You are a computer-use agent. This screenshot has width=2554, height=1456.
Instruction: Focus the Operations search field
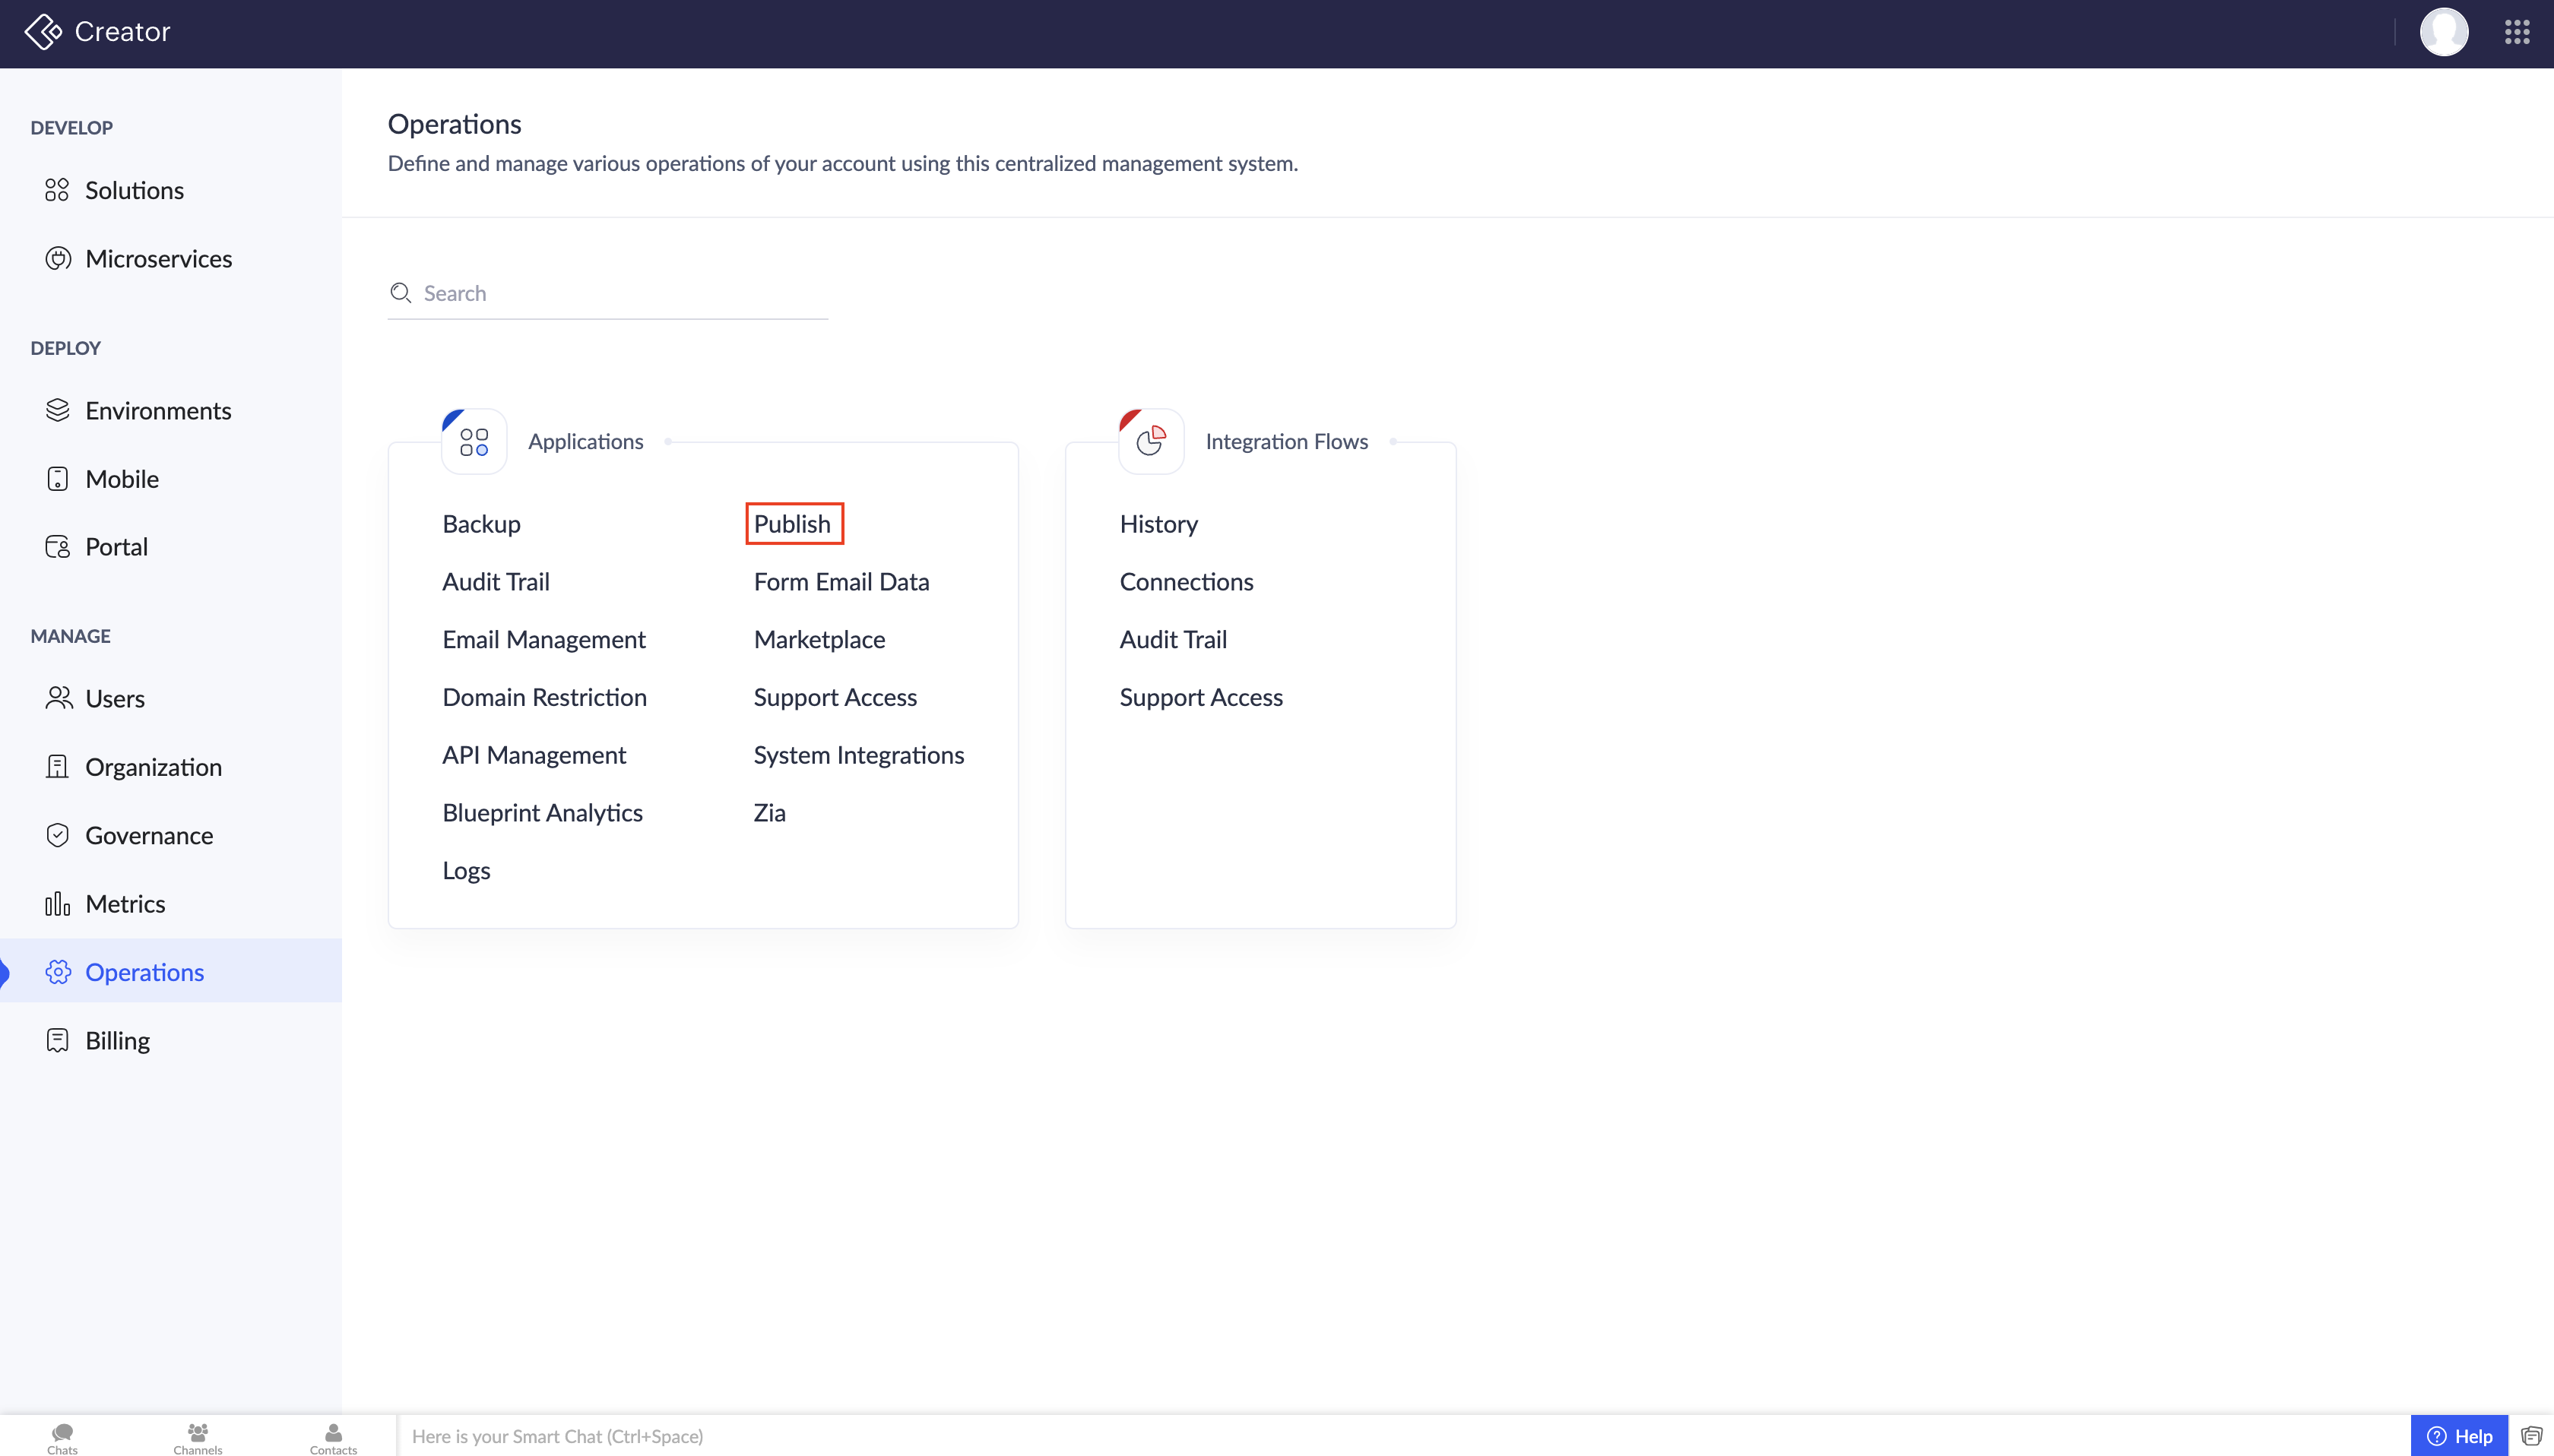click(620, 293)
